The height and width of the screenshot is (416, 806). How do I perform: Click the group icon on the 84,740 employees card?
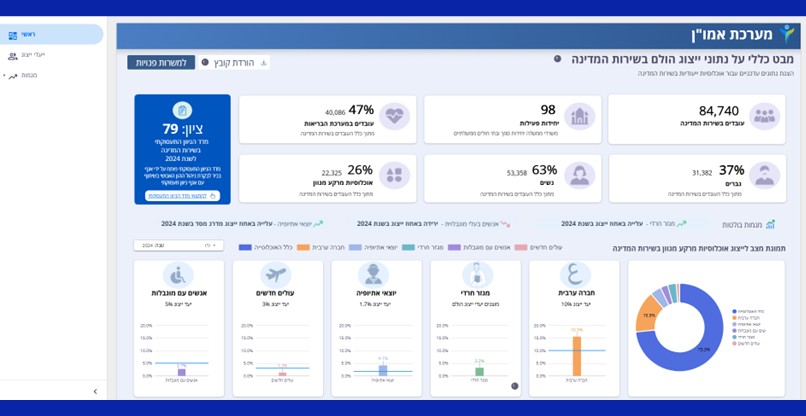(764, 116)
